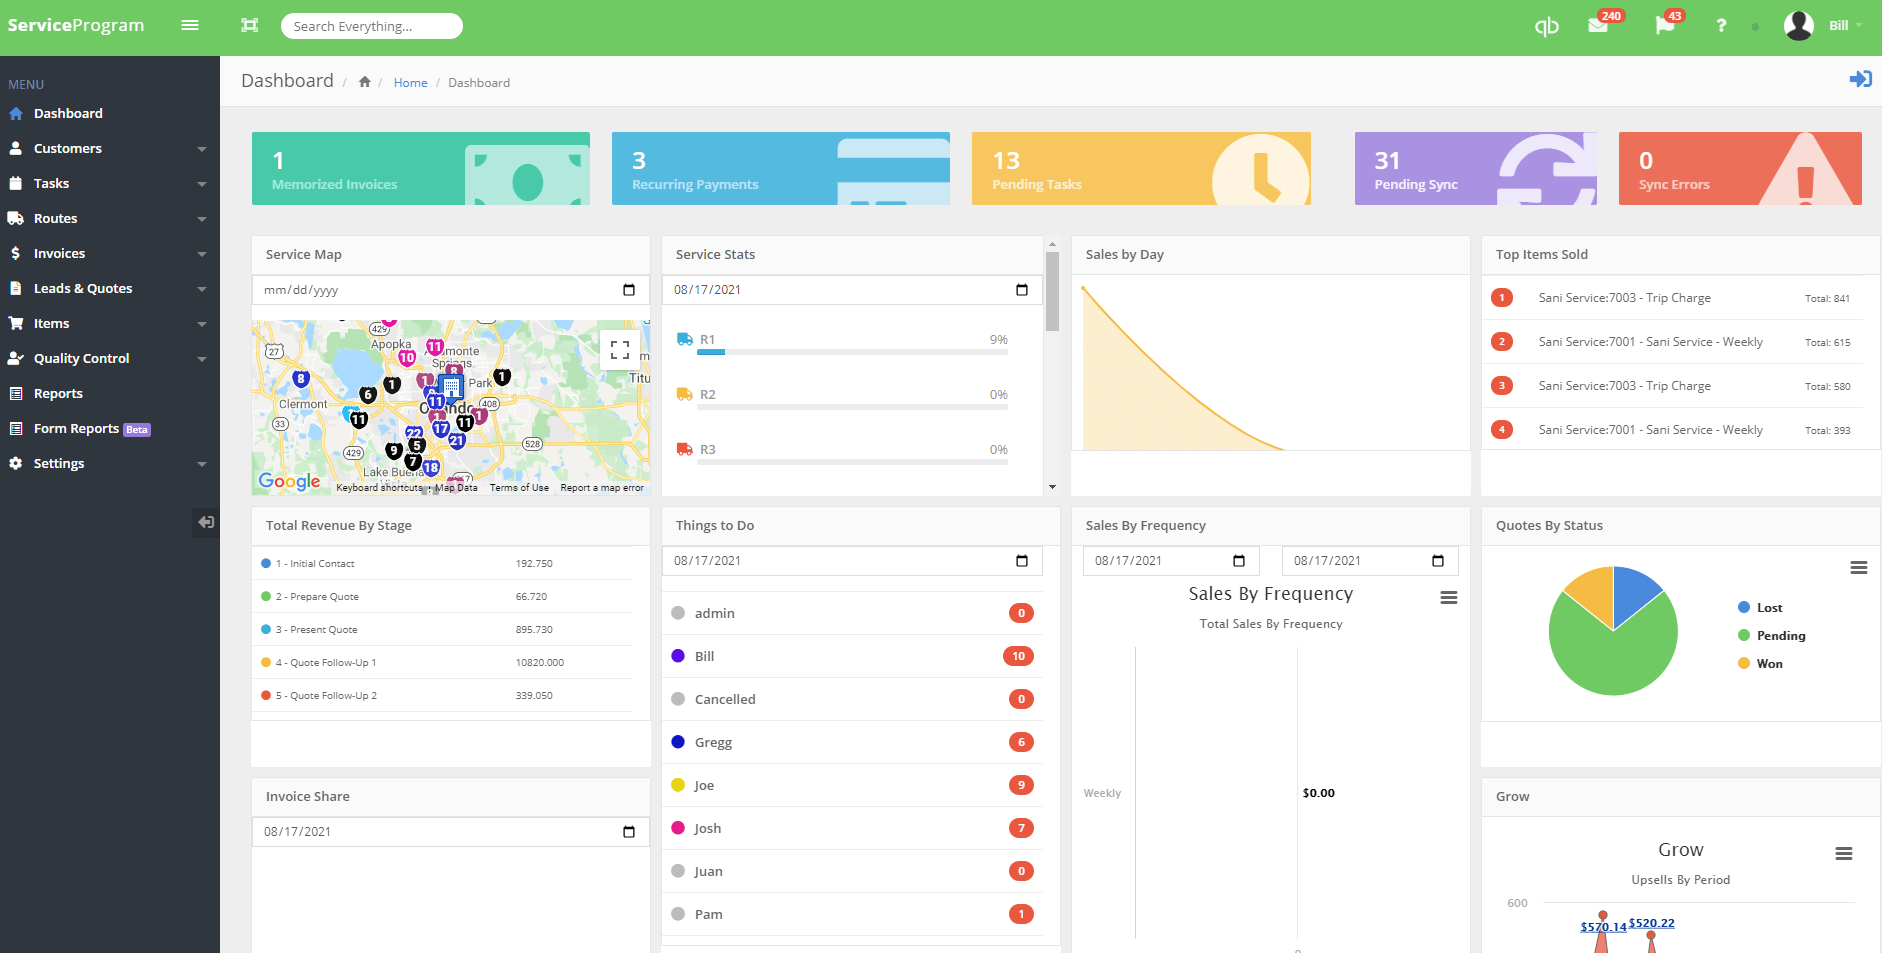Select Josh in the Things to Do list
This screenshot has height=953, width=1882.
tap(852, 829)
